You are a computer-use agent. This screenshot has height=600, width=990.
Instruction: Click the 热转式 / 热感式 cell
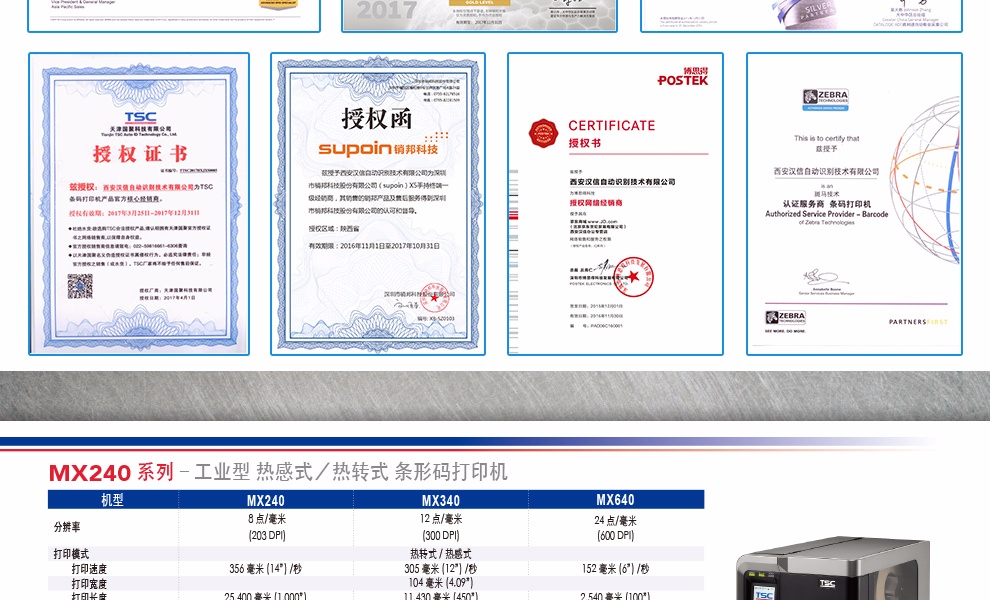[x=441, y=554]
